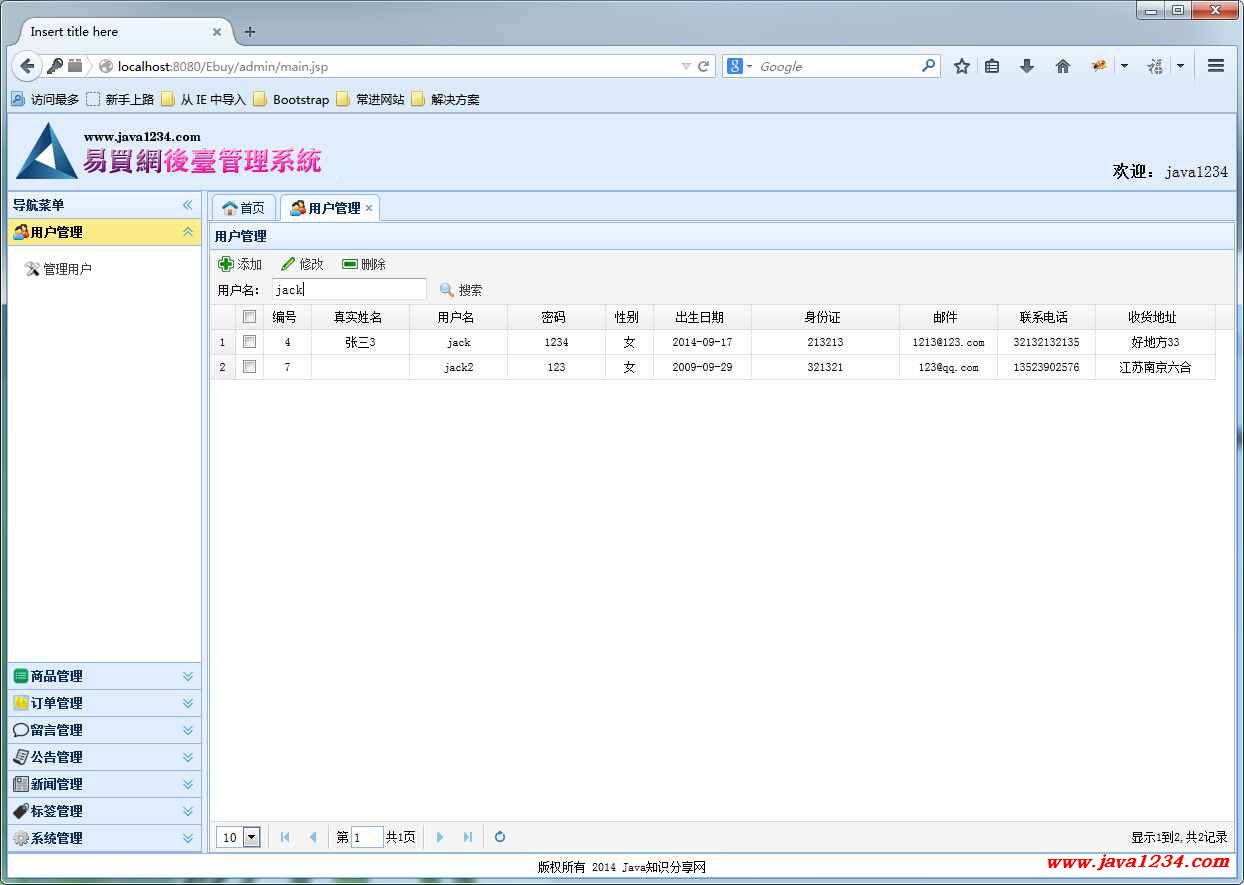
Task: Click the pencil Edit (修改) icon
Action: 288,264
